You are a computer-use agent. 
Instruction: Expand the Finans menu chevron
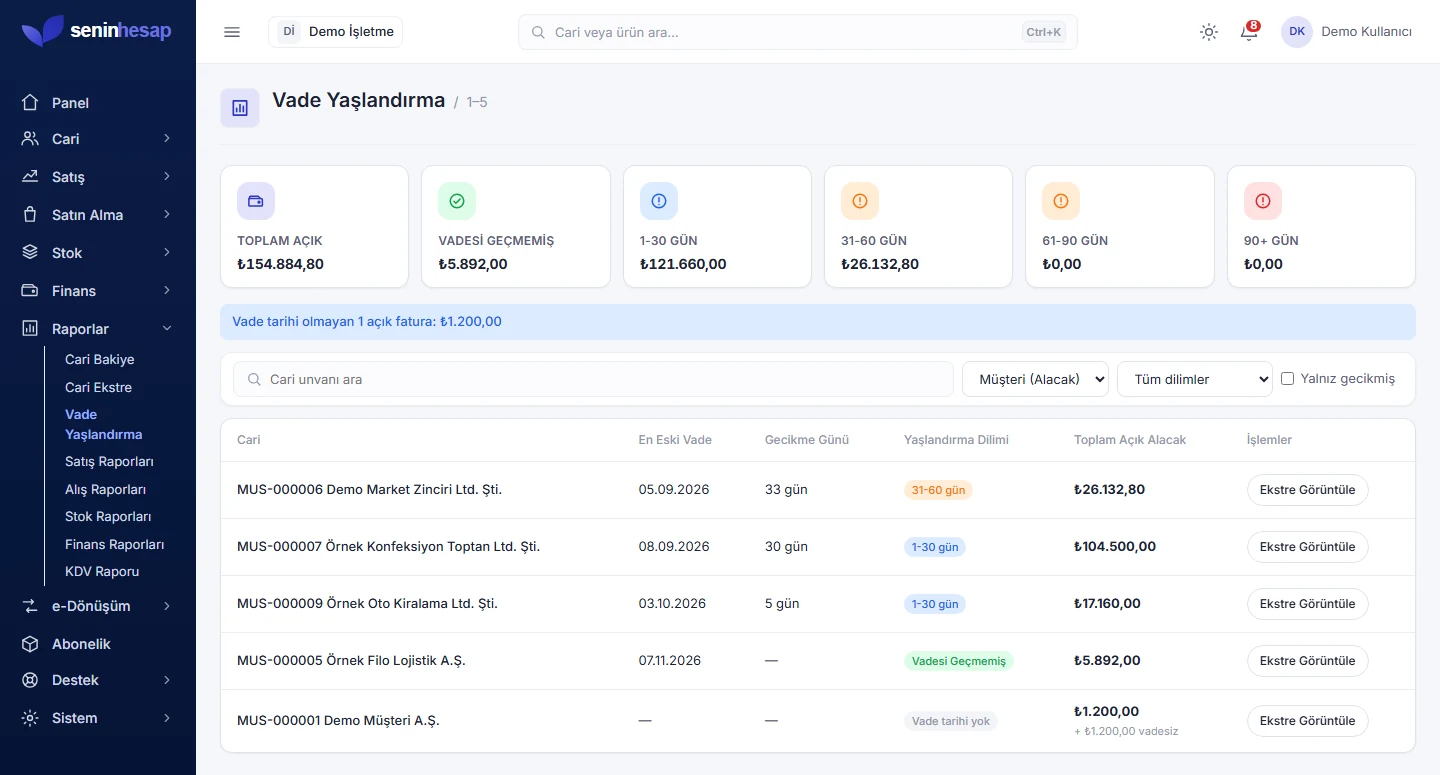click(167, 291)
